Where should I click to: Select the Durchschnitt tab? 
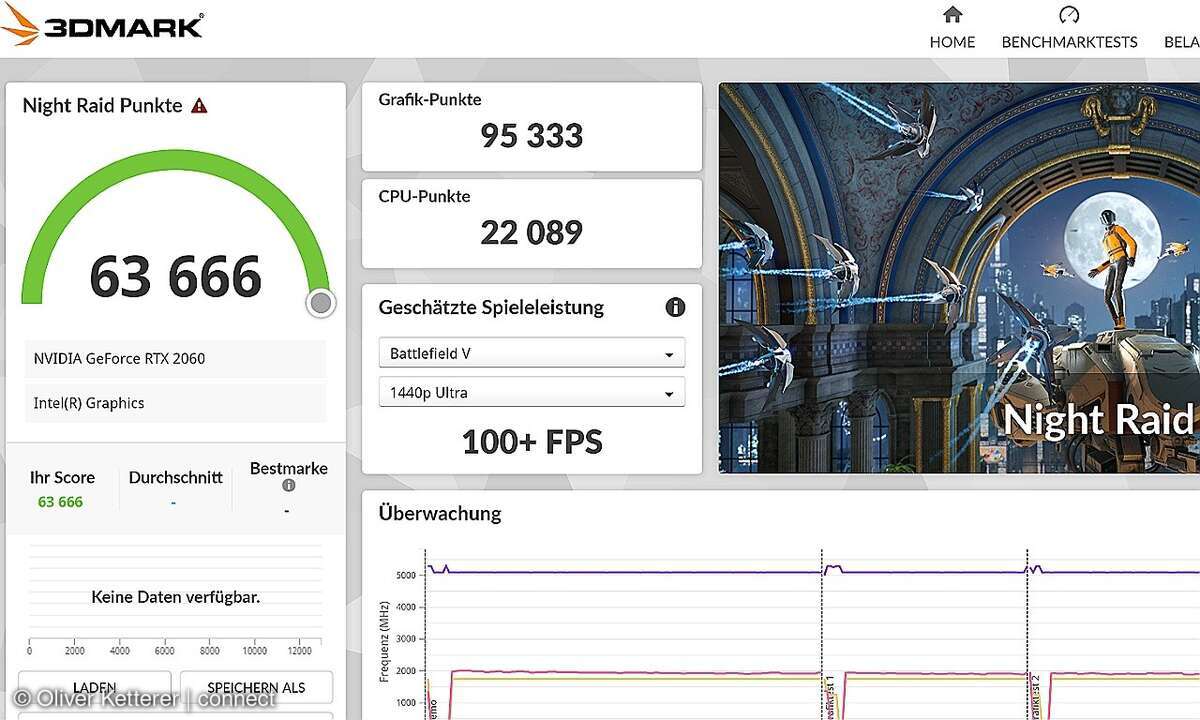(175, 477)
